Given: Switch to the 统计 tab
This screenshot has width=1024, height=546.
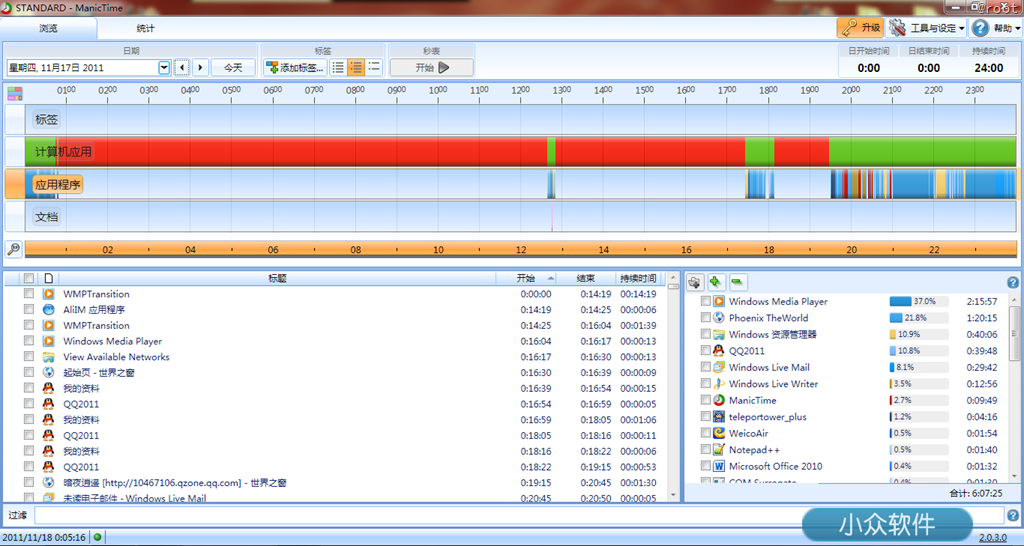Looking at the screenshot, I should (146, 28).
